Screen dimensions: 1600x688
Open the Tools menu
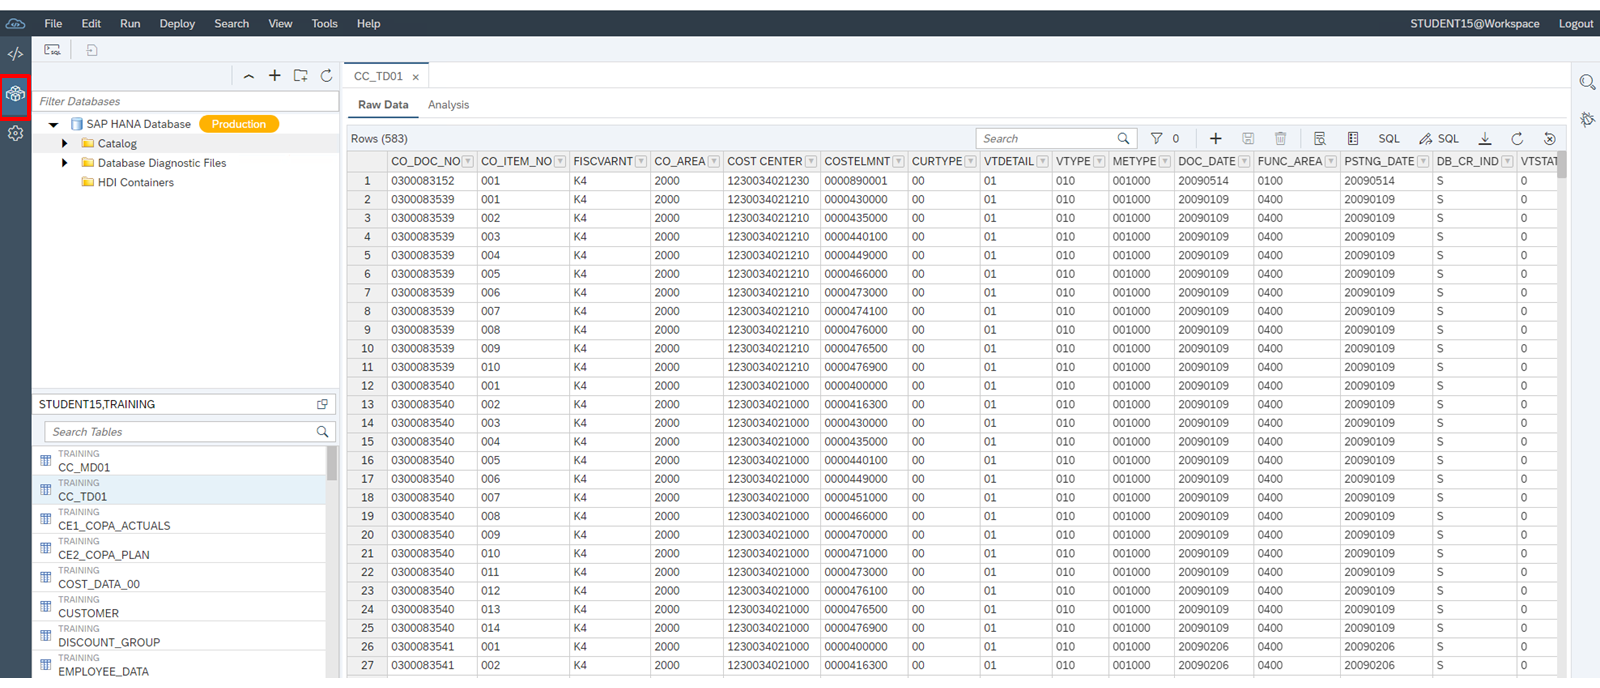(x=324, y=23)
